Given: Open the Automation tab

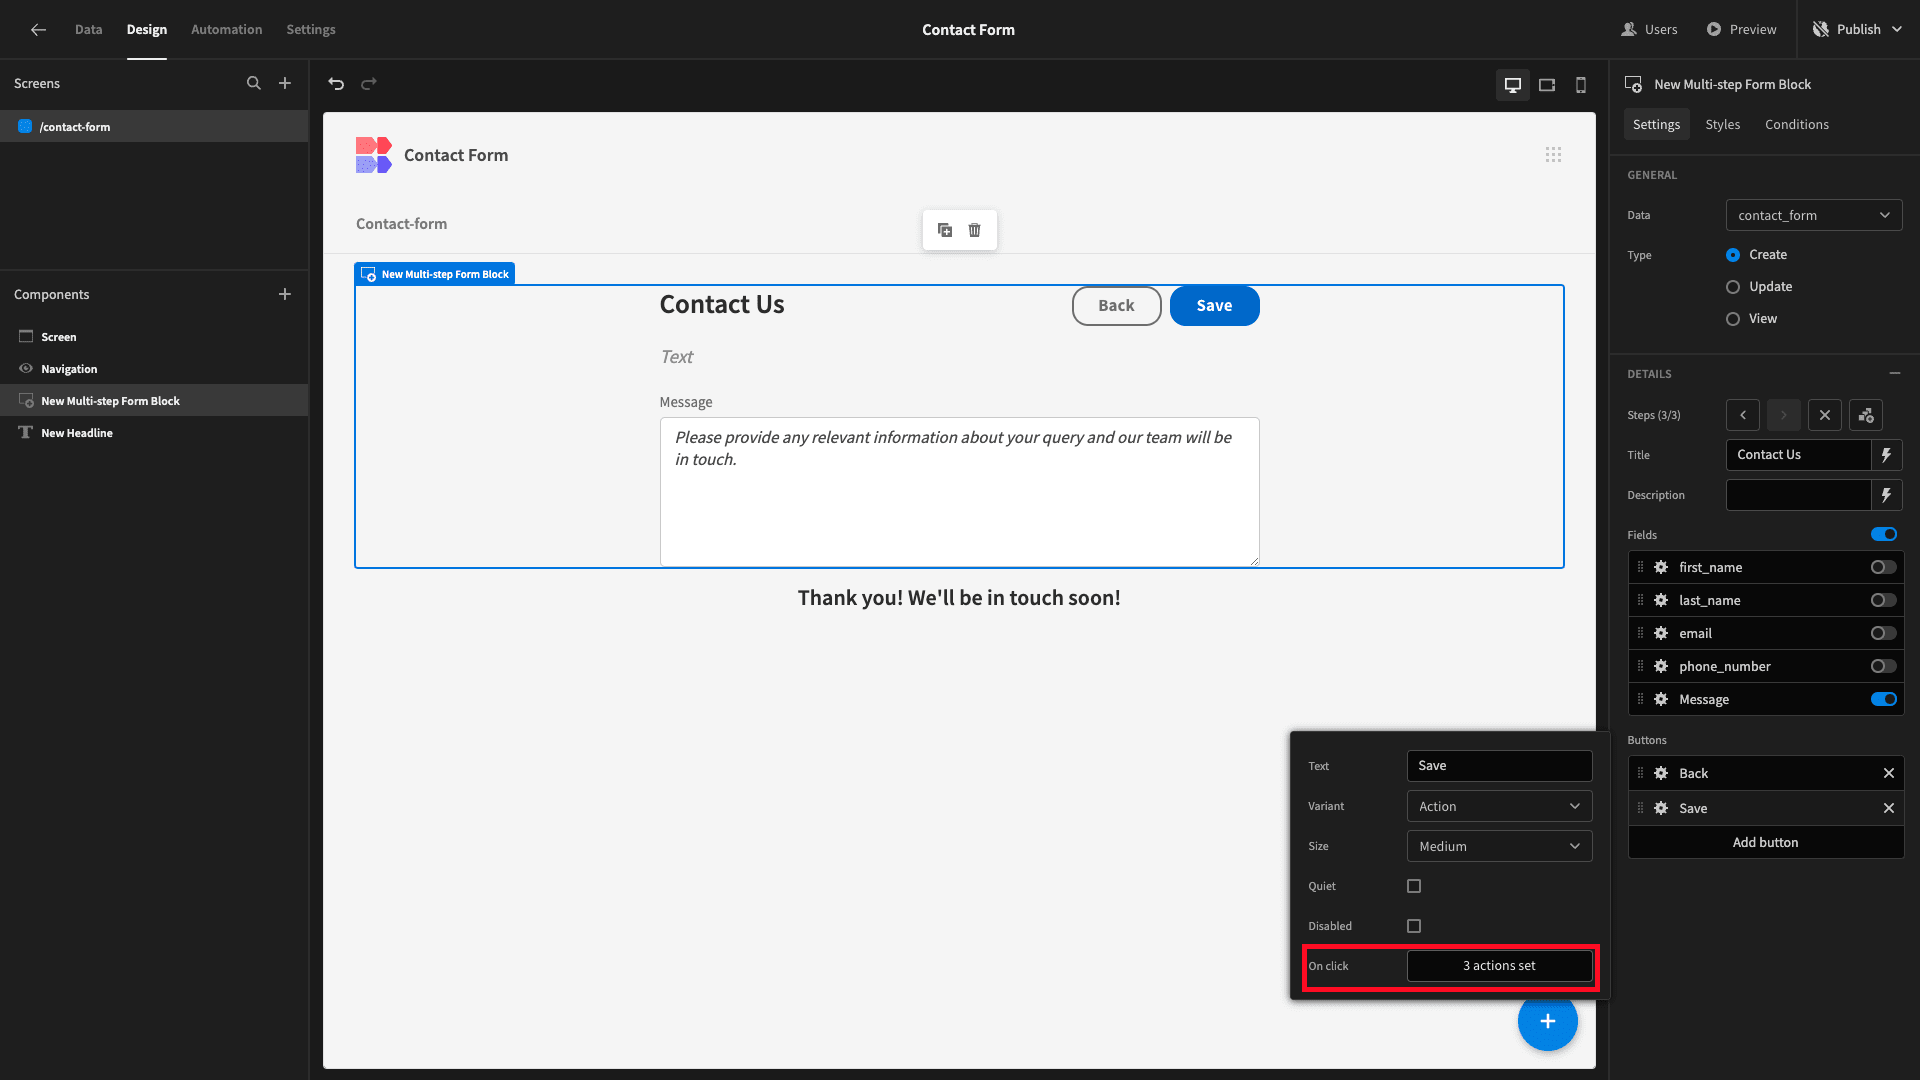Looking at the screenshot, I should pos(227,30).
